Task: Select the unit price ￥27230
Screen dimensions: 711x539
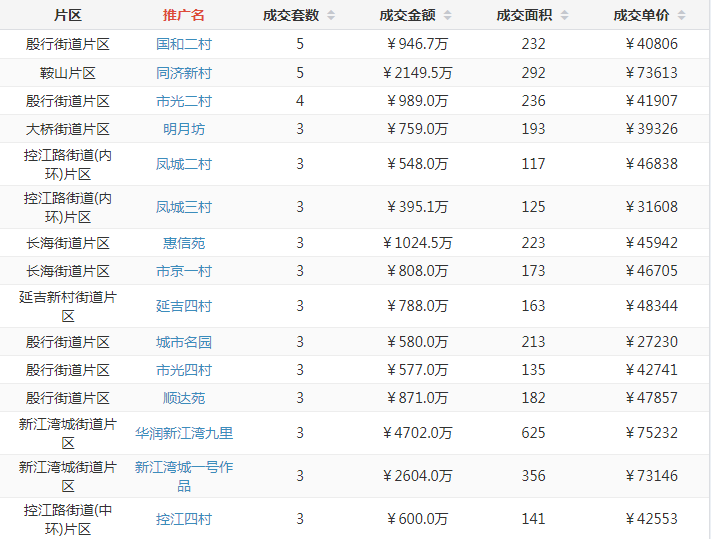Action: (652, 342)
